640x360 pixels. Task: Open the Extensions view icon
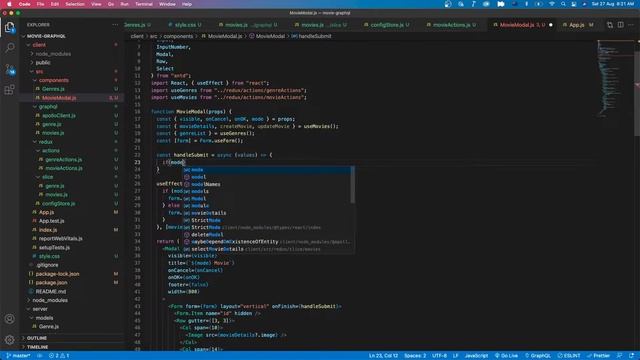click(9, 89)
